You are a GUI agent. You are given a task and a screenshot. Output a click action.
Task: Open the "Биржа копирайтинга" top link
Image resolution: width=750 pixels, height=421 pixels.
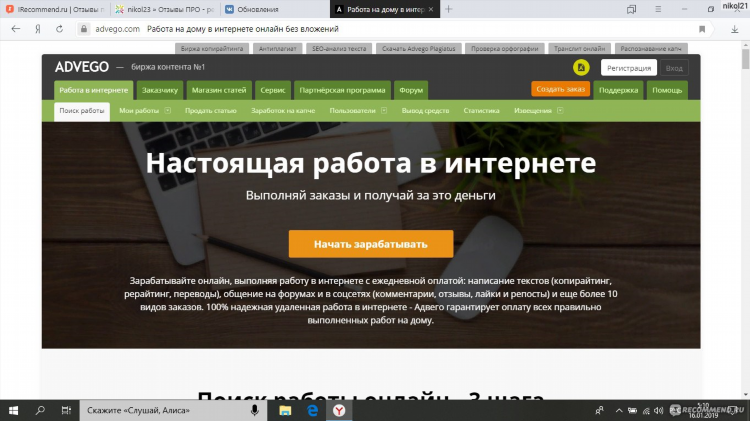[x=212, y=48]
